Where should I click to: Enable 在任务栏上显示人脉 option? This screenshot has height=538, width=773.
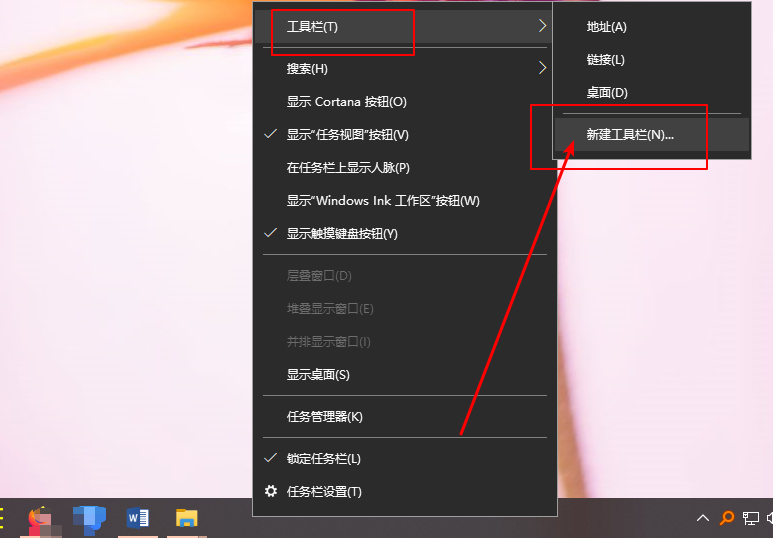coord(348,168)
